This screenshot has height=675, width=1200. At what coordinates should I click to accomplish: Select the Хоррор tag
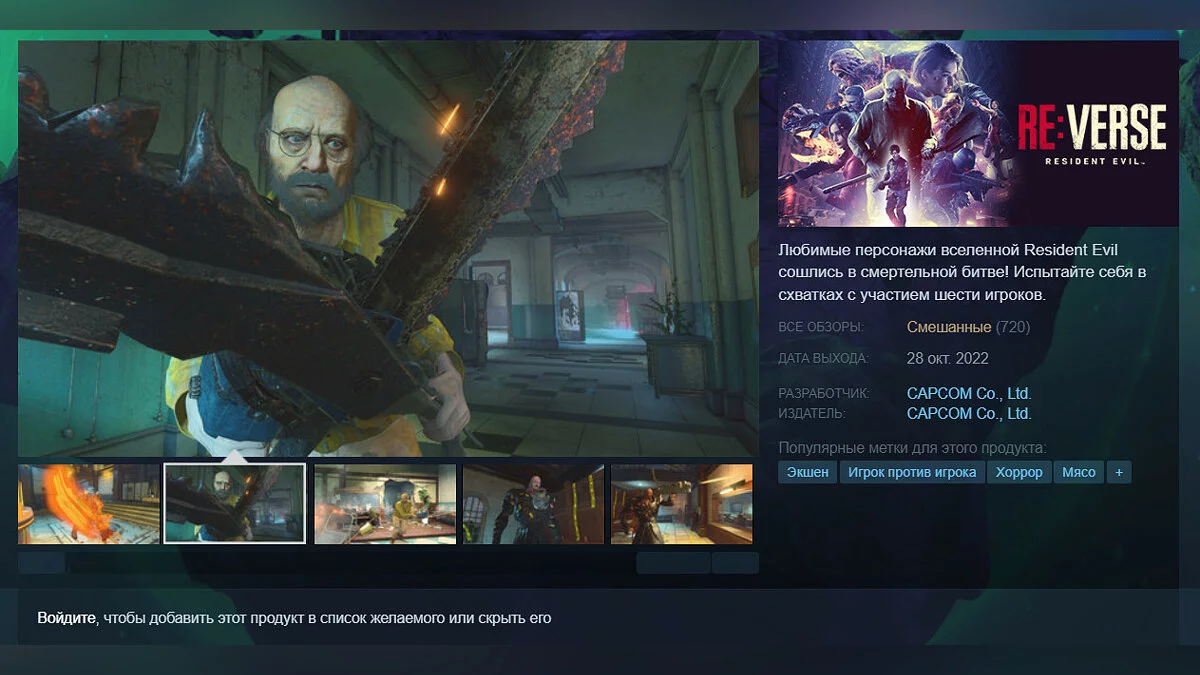tap(1019, 472)
